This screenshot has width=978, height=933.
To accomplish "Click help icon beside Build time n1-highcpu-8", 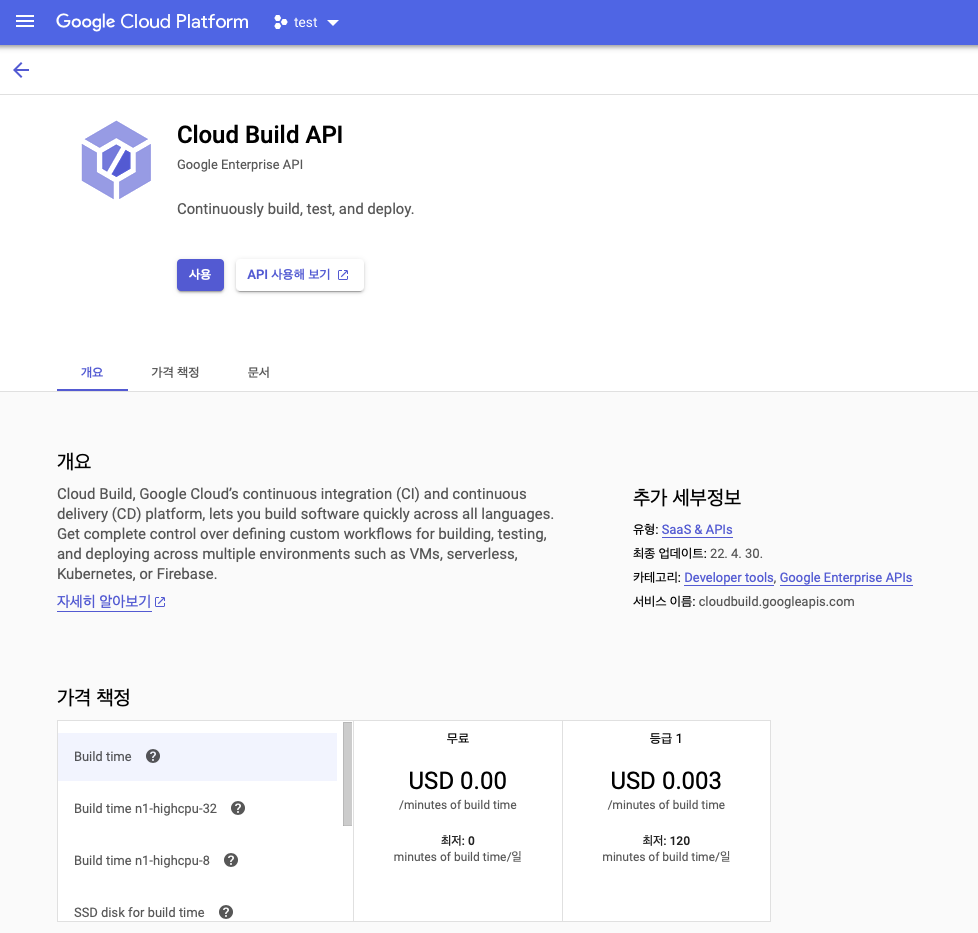I will [231, 860].
